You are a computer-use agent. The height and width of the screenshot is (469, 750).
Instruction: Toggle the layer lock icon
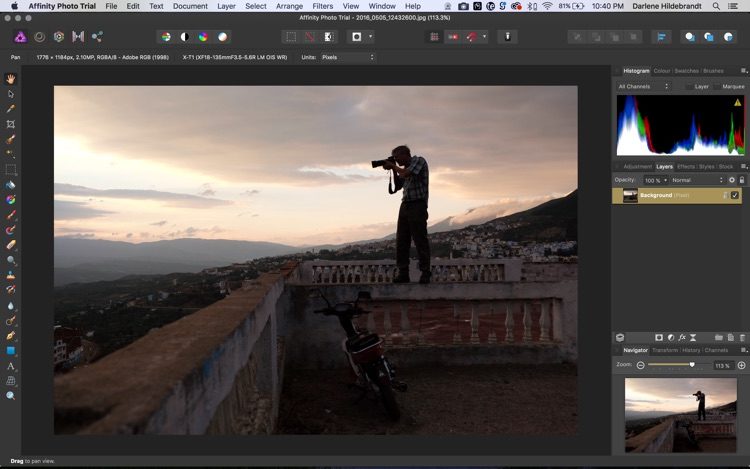[x=742, y=180]
